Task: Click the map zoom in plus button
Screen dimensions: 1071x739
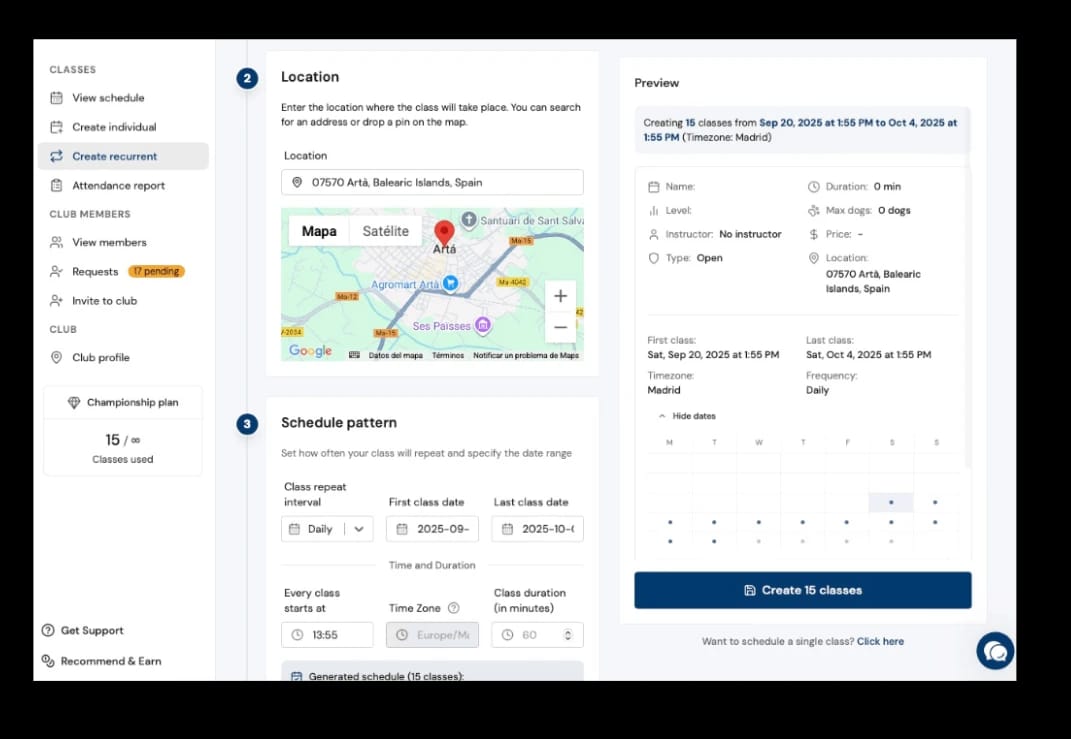Action: coord(560,296)
